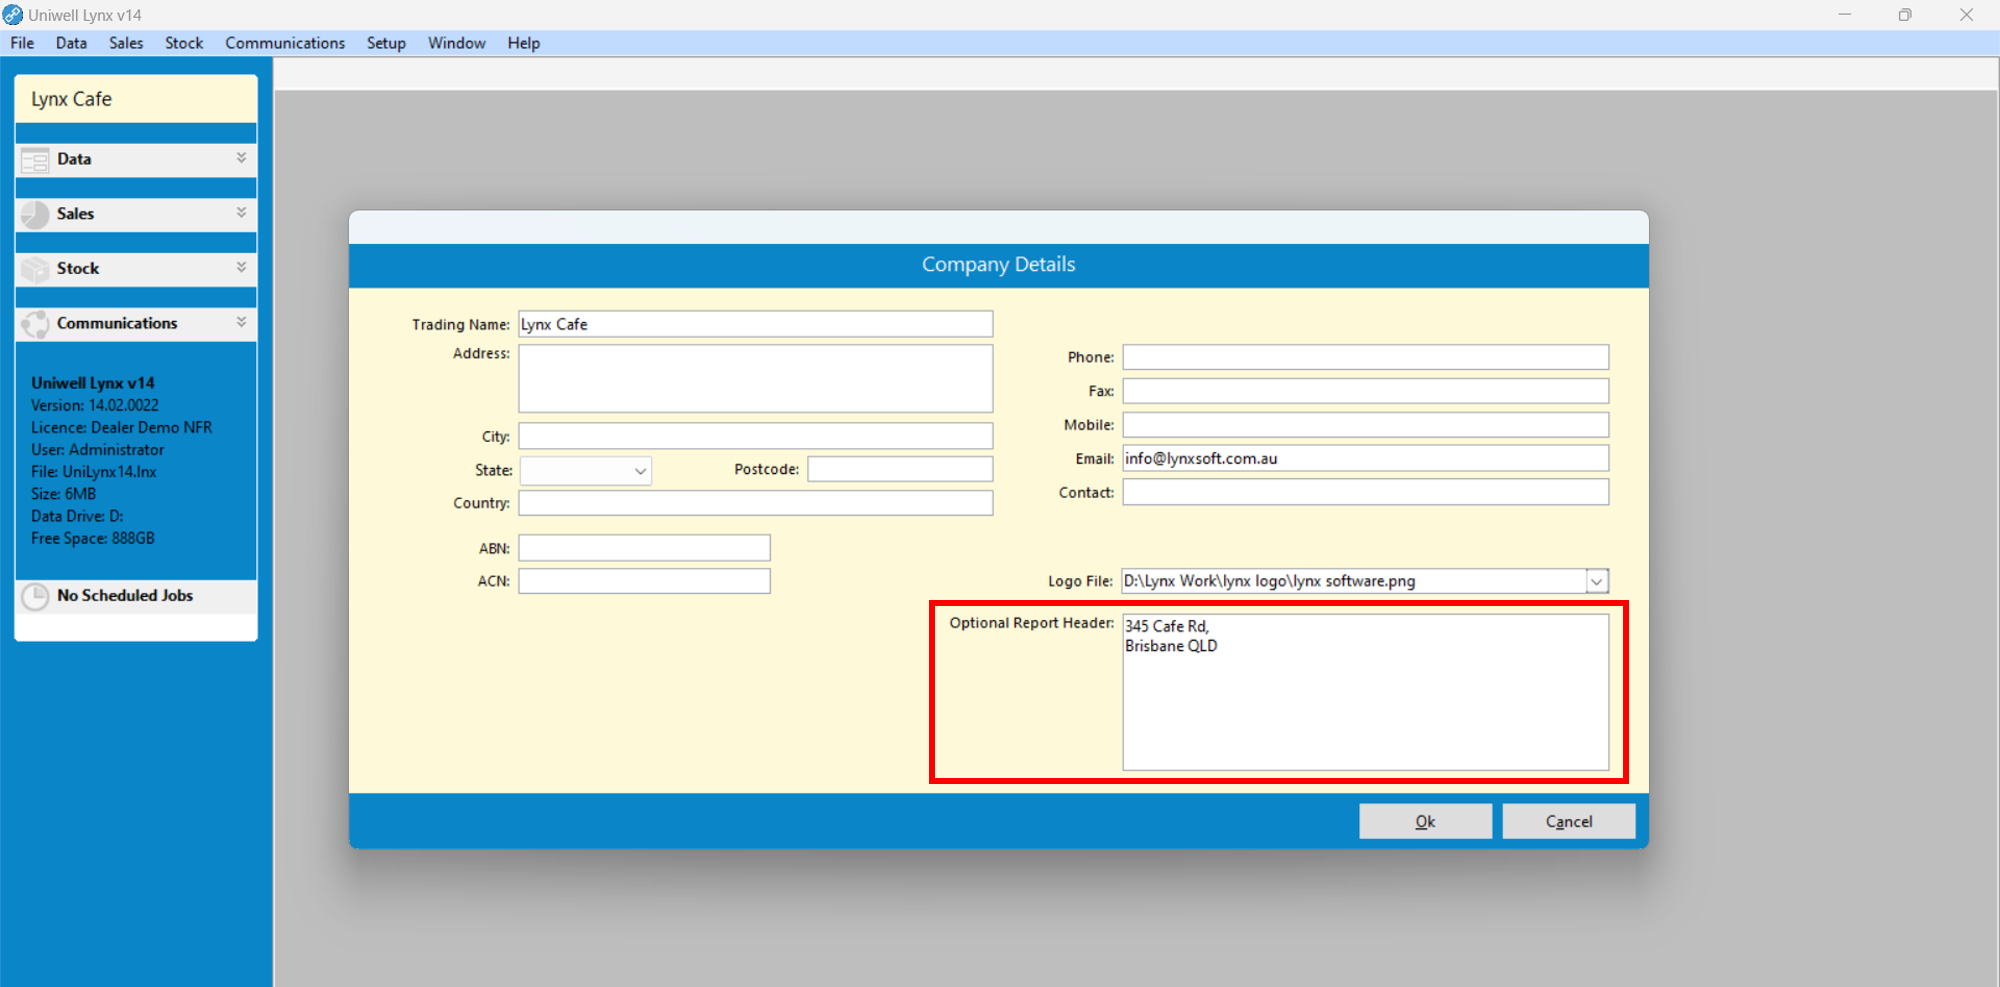Viewport: 2000px width, 987px height.
Task: Cancel the Company Details dialog
Action: click(x=1568, y=821)
